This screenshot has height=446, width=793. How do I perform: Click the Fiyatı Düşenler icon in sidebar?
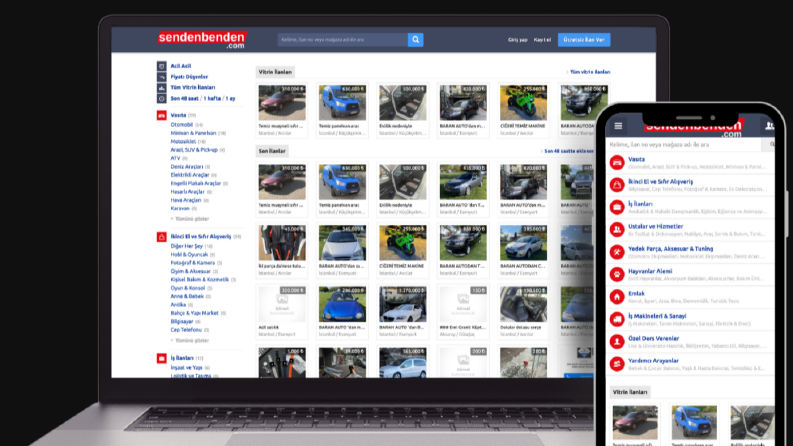click(x=161, y=77)
